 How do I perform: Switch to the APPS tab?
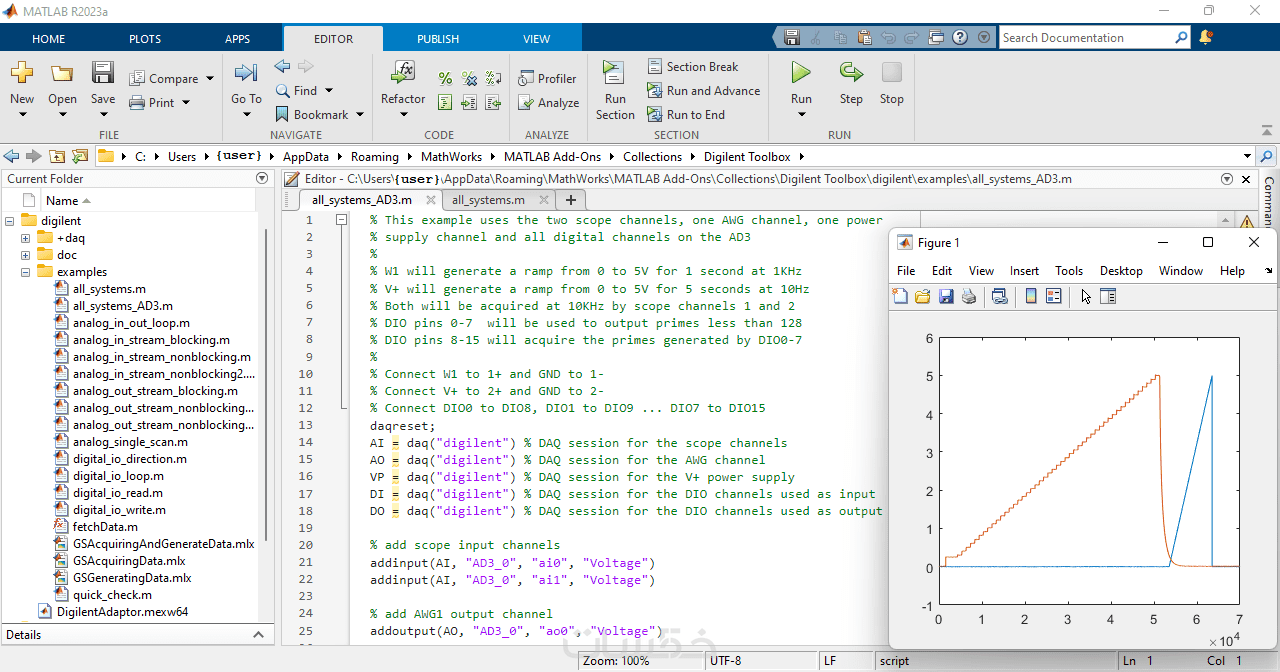[x=238, y=38]
